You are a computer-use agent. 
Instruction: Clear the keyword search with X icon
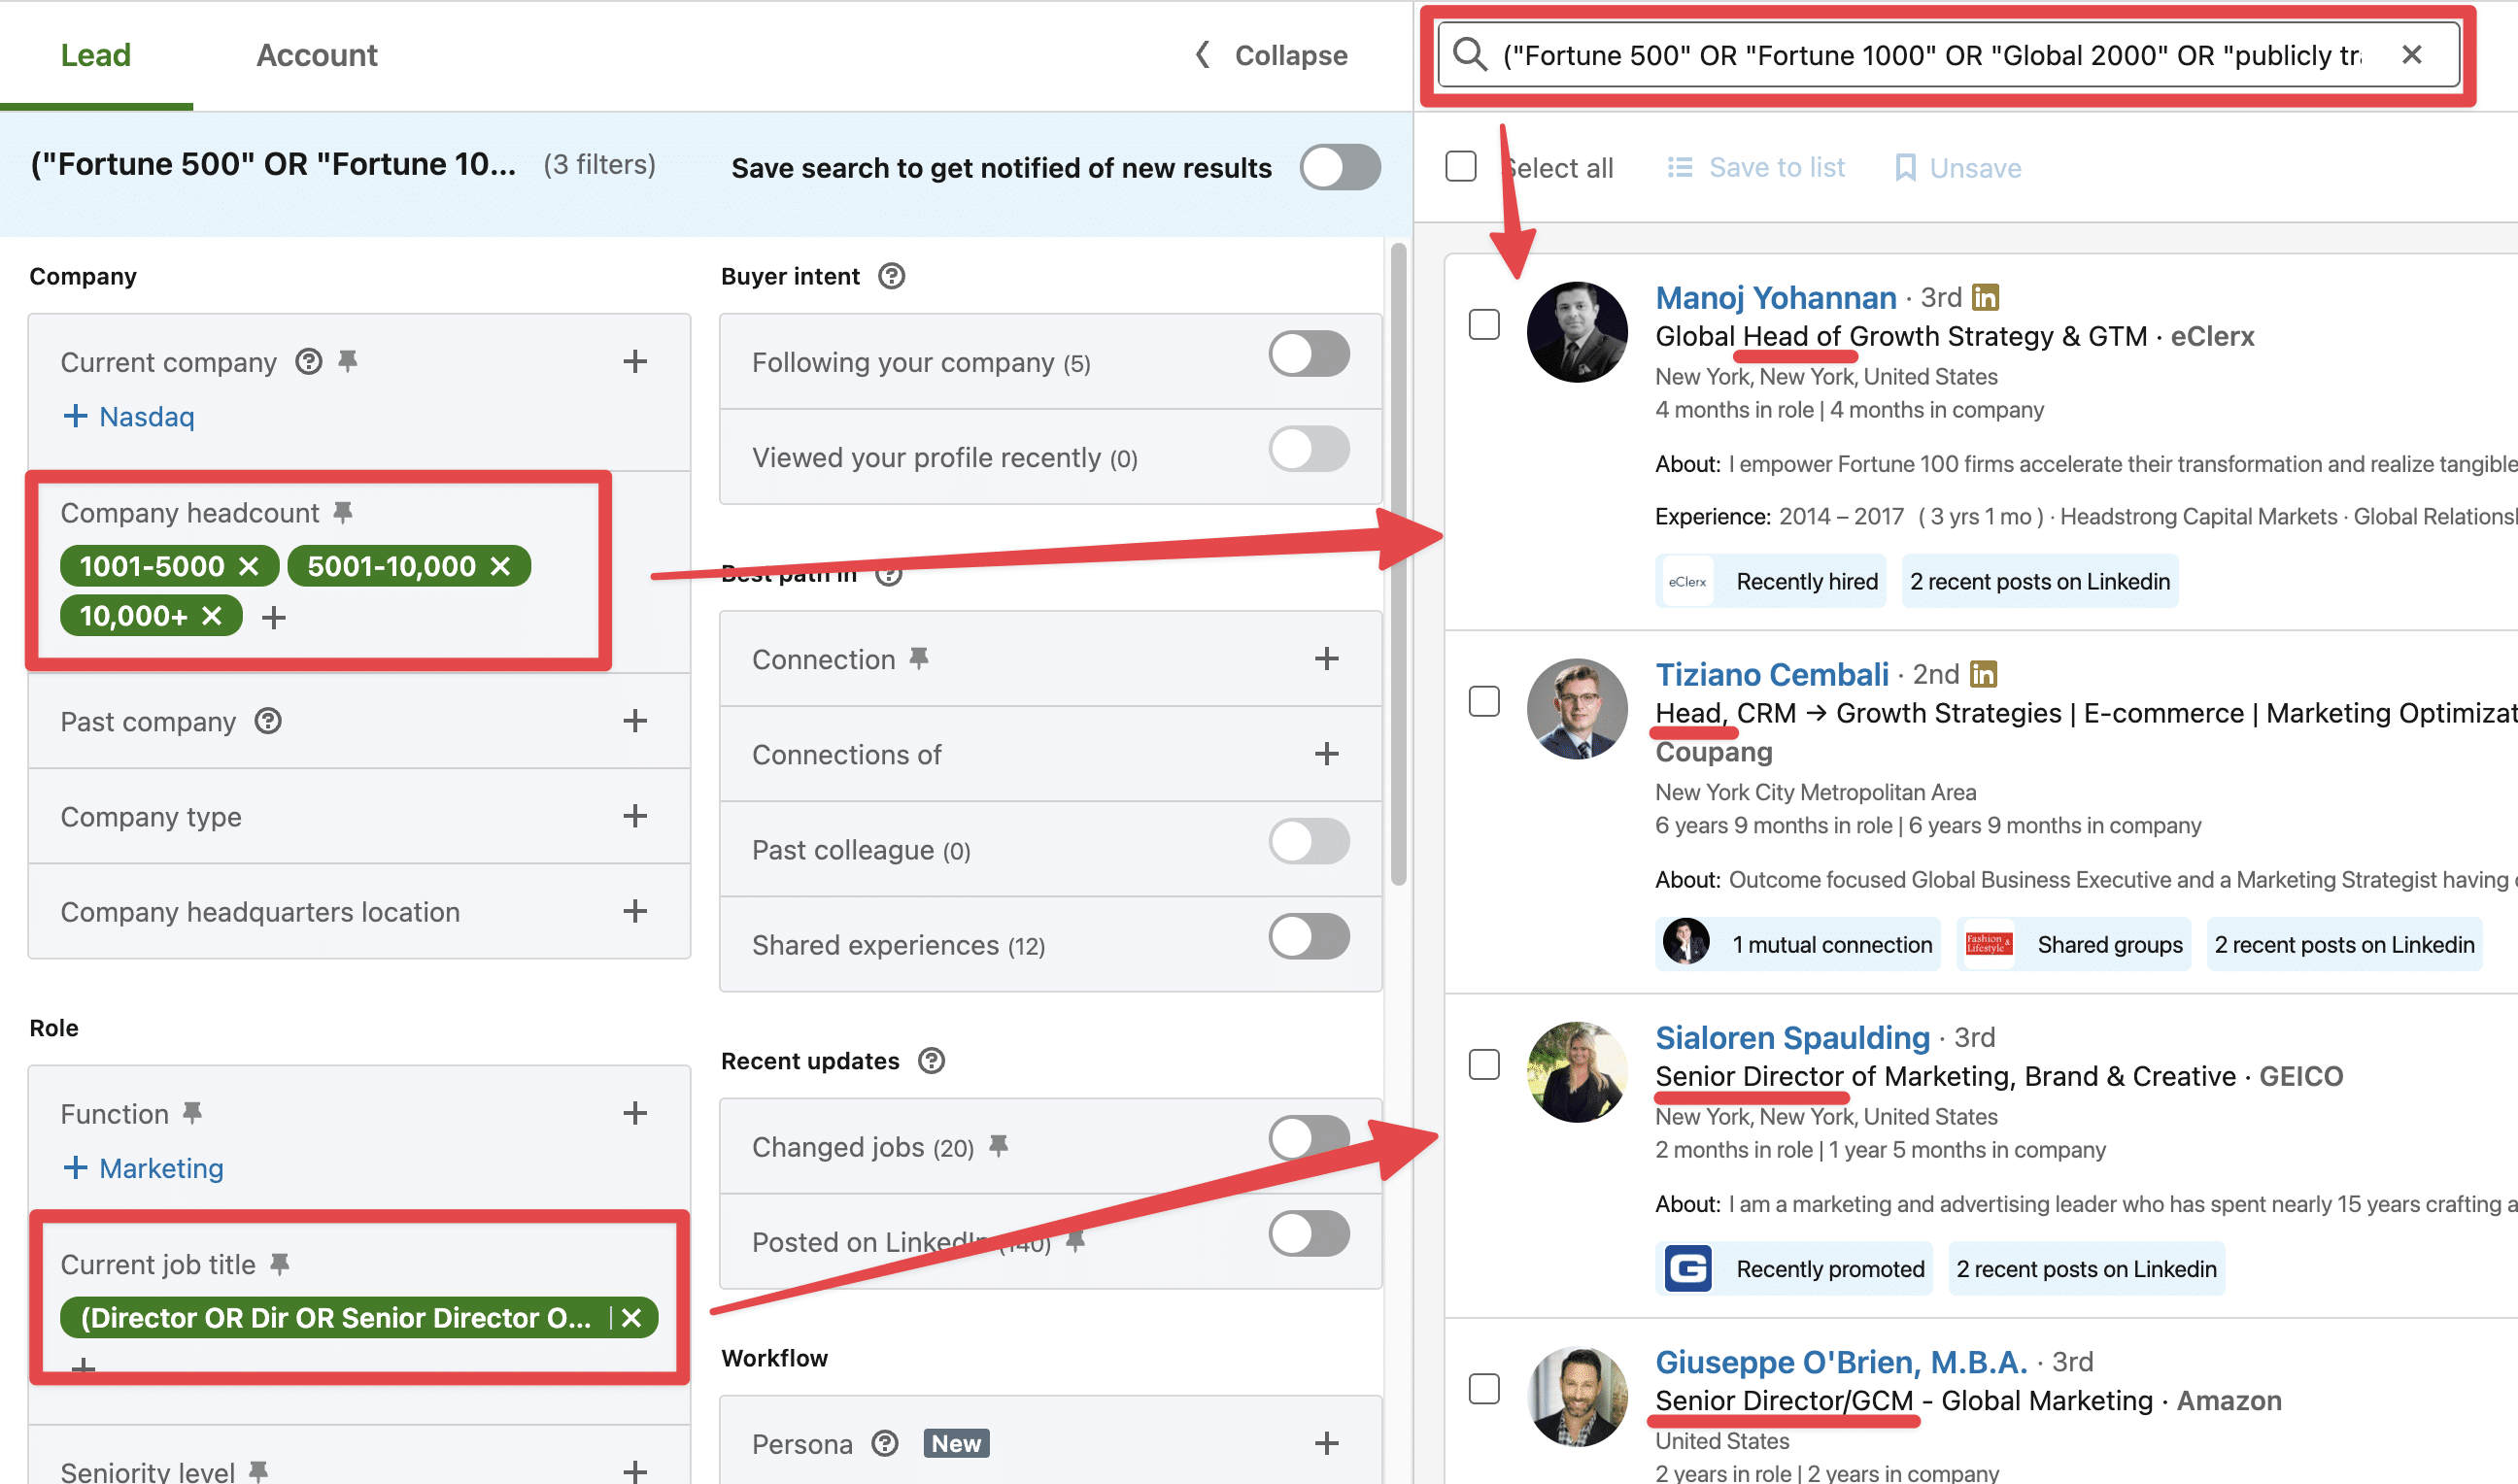point(2411,54)
